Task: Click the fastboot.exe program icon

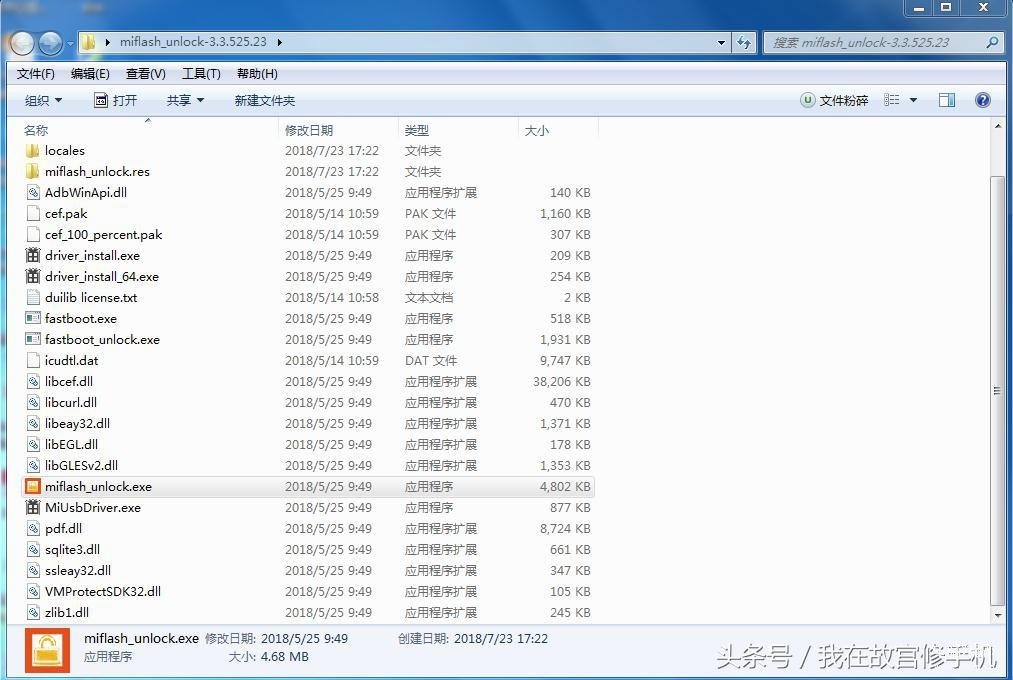Action: pyautogui.click(x=33, y=318)
